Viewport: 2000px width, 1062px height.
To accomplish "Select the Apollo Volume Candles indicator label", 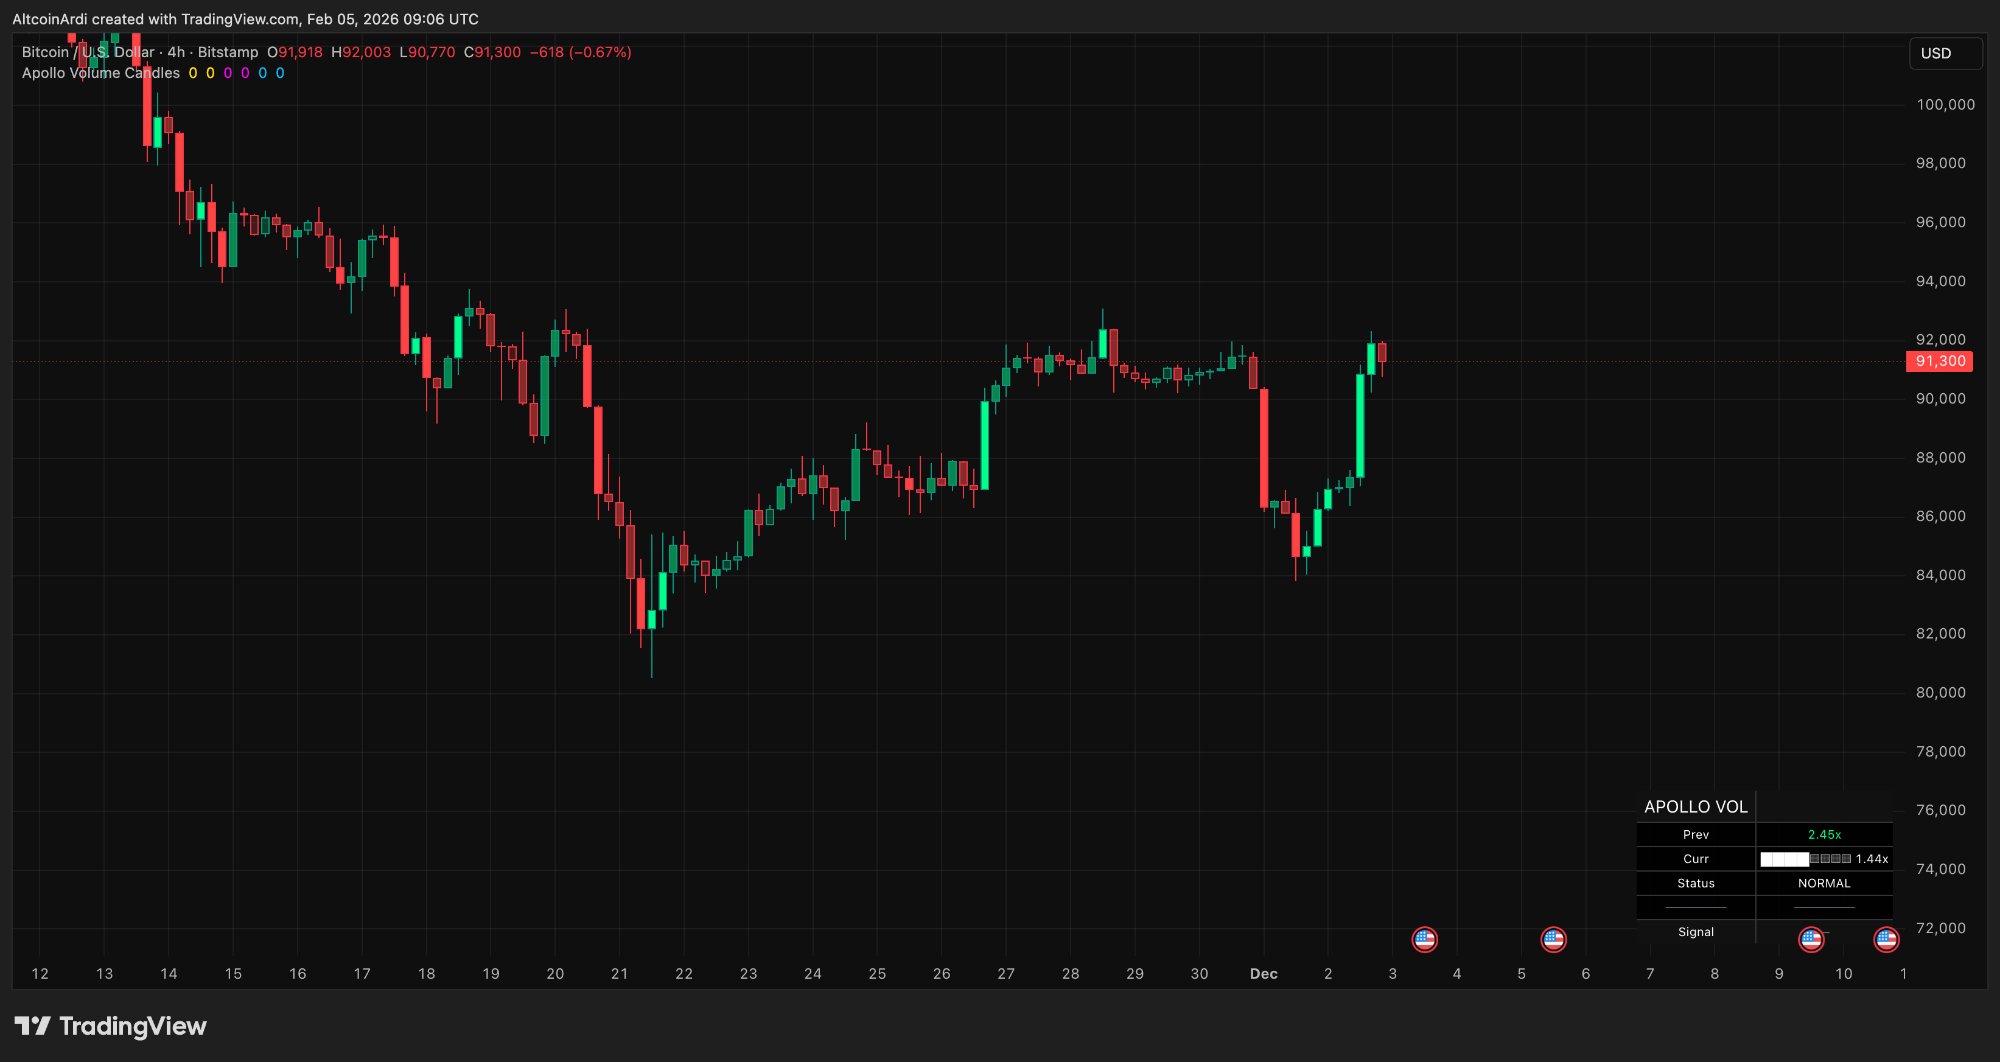I will pos(101,73).
